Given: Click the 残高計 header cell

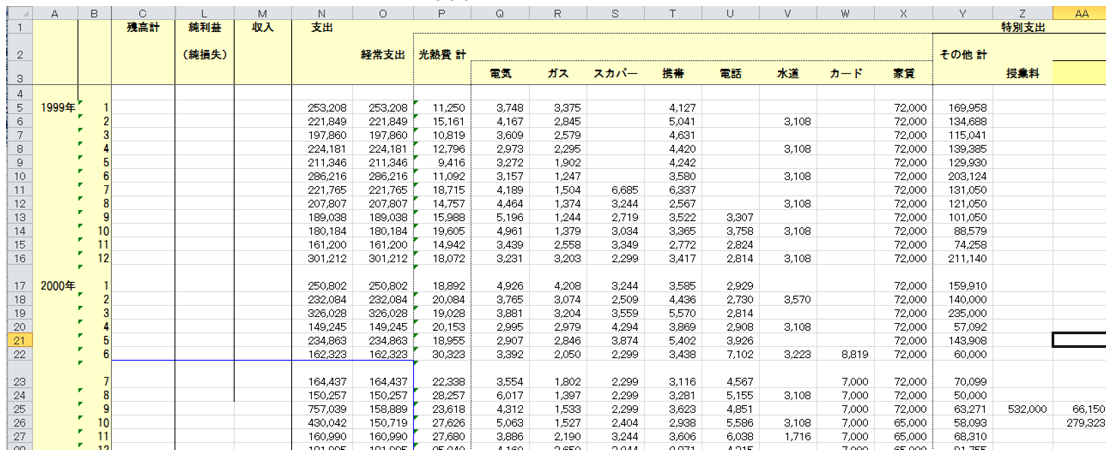Looking at the screenshot, I should (x=144, y=27).
